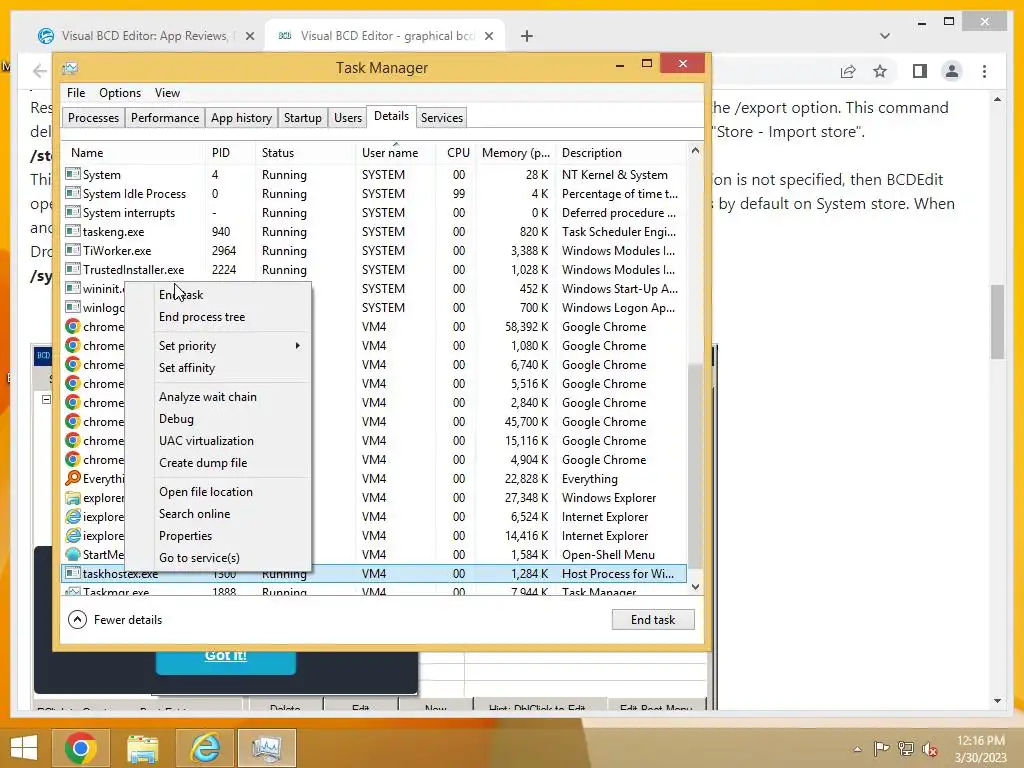Switch to the App history tab
The height and width of the screenshot is (768, 1024).
tap(241, 118)
